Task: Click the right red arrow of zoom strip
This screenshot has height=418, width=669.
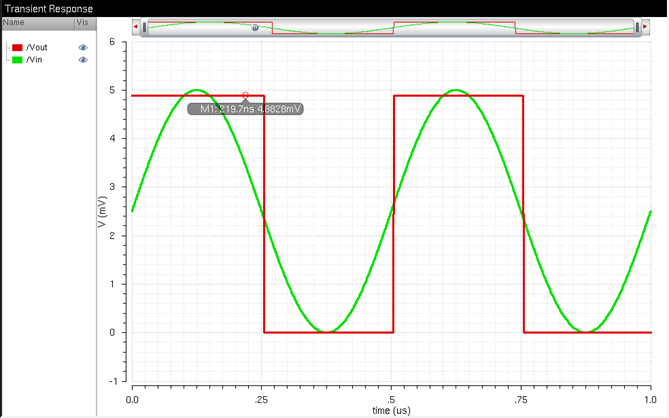Action: (x=645, y=27)
